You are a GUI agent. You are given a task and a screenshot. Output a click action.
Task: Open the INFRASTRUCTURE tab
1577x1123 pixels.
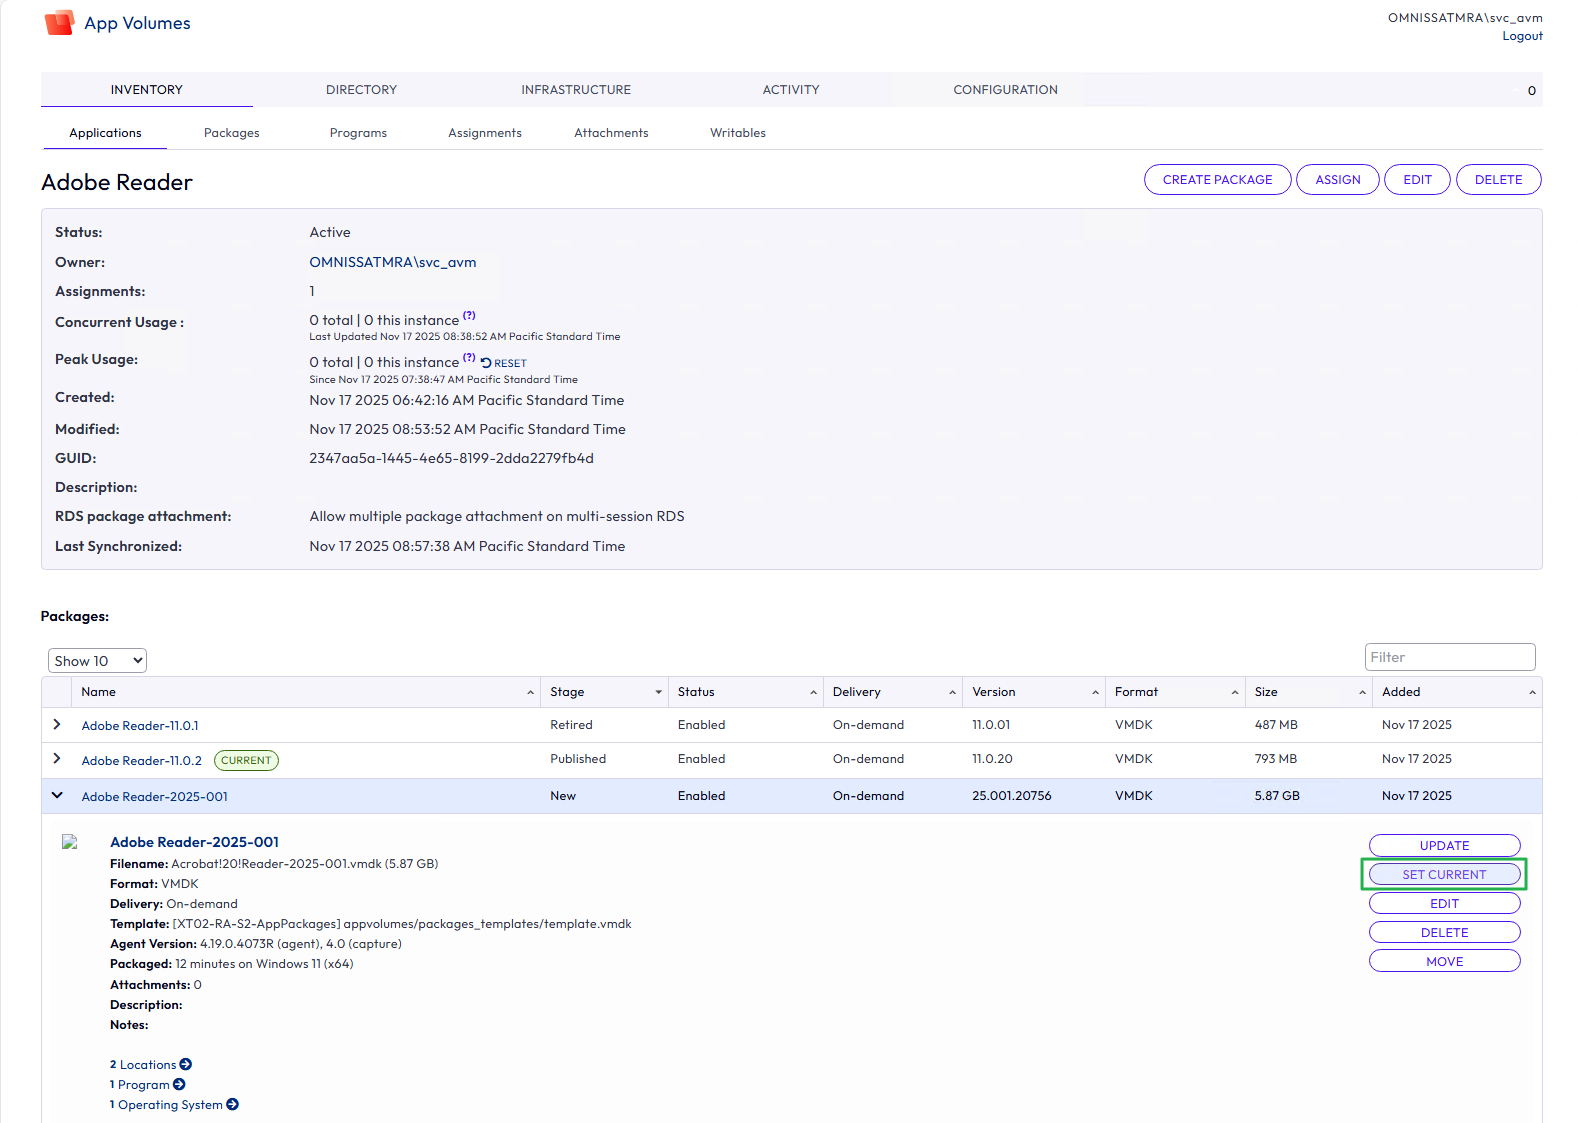coord(576,89)
